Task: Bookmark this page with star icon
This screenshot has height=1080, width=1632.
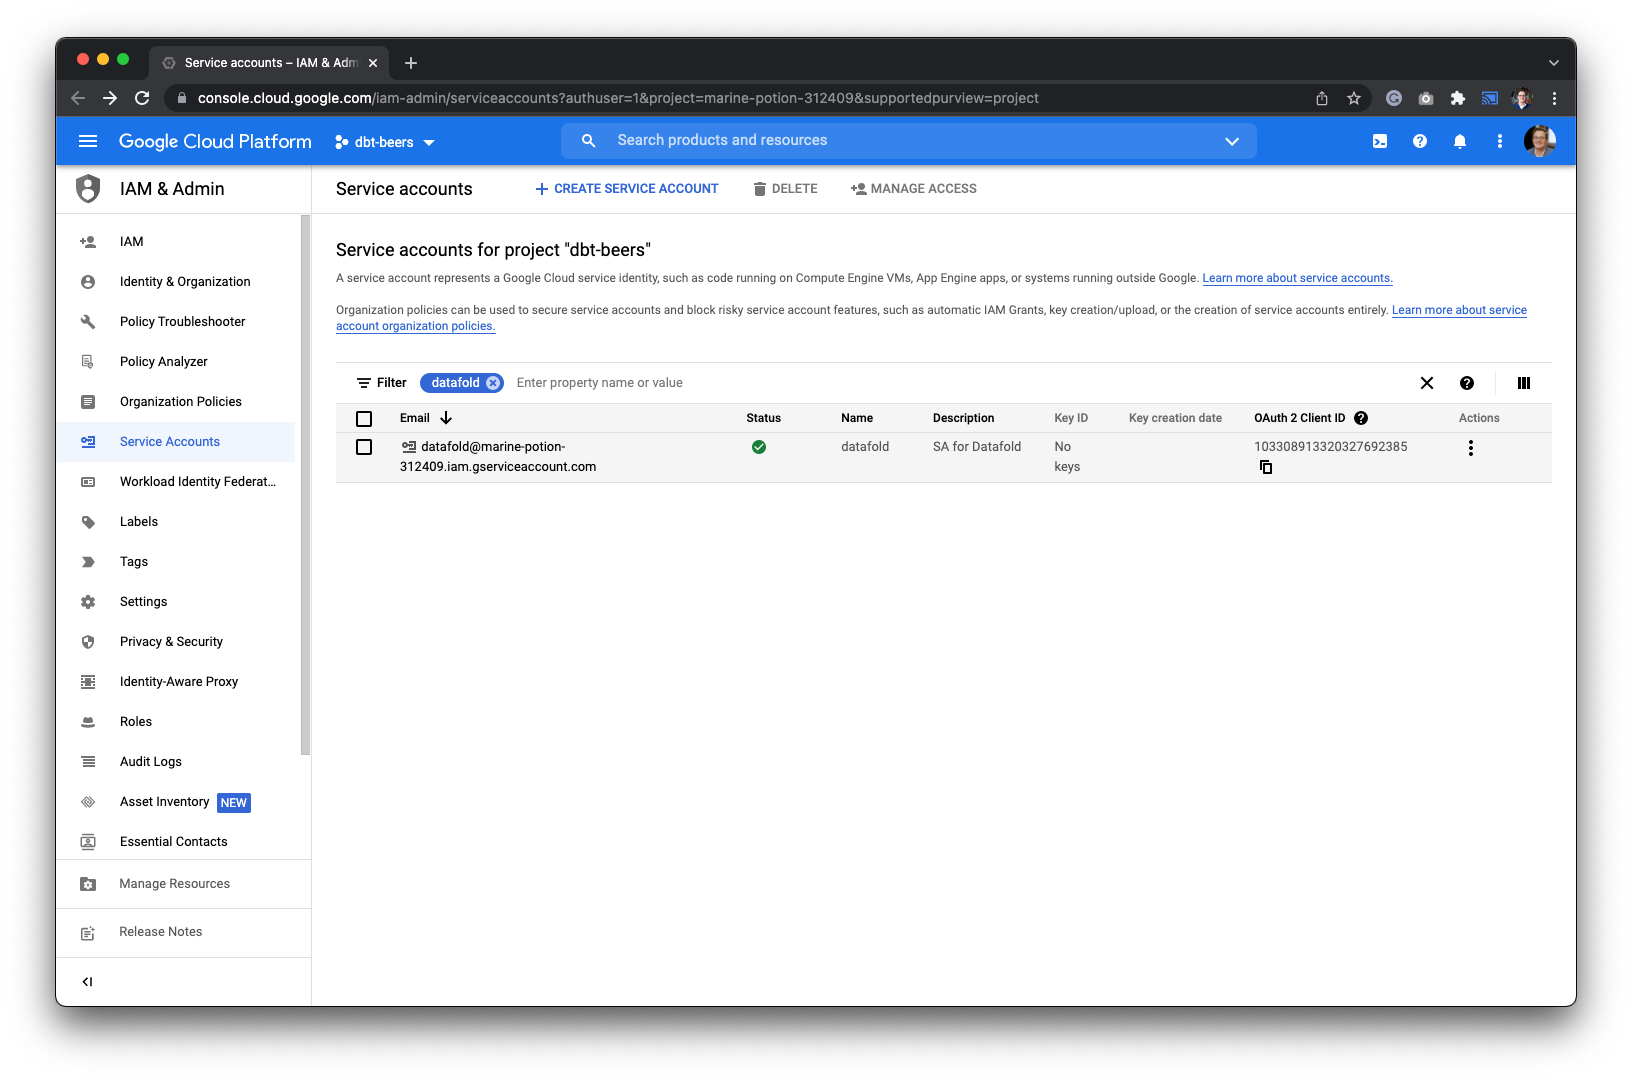Action: coord(1354,98)
